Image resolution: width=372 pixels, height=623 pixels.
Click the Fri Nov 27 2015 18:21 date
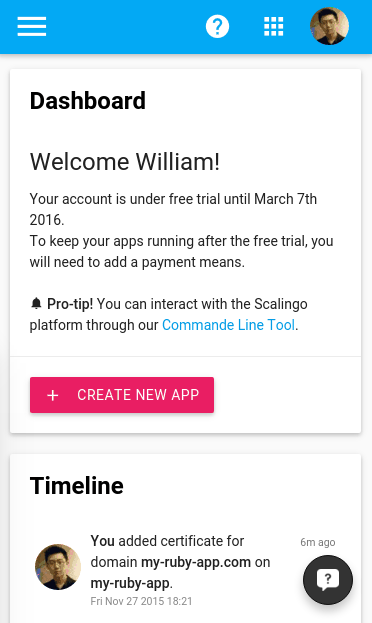[x=141, y=601]
